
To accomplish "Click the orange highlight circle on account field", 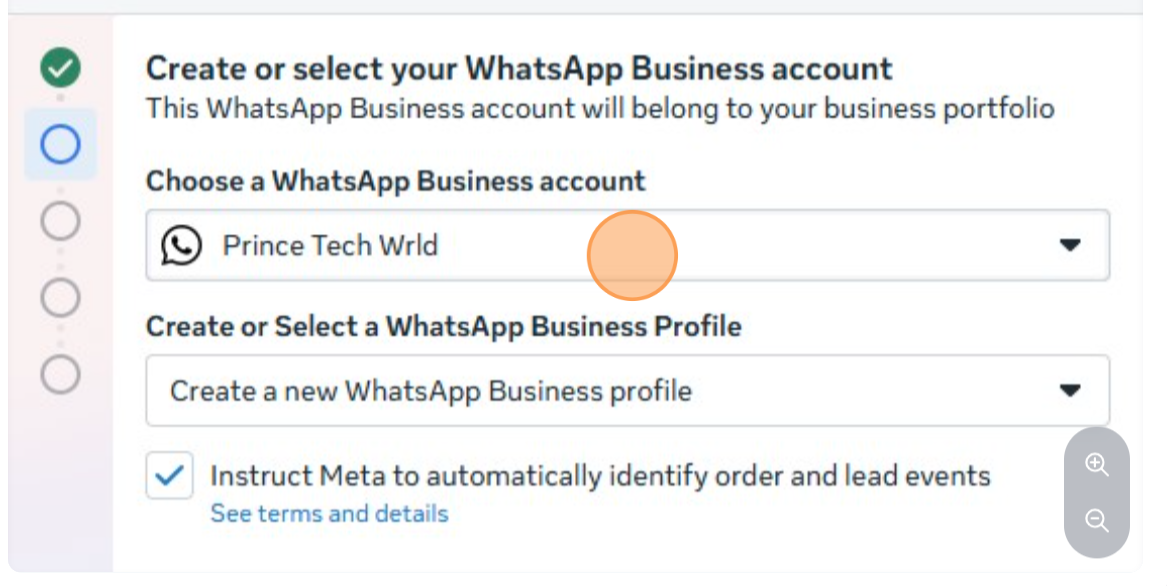I will [632, 255].
